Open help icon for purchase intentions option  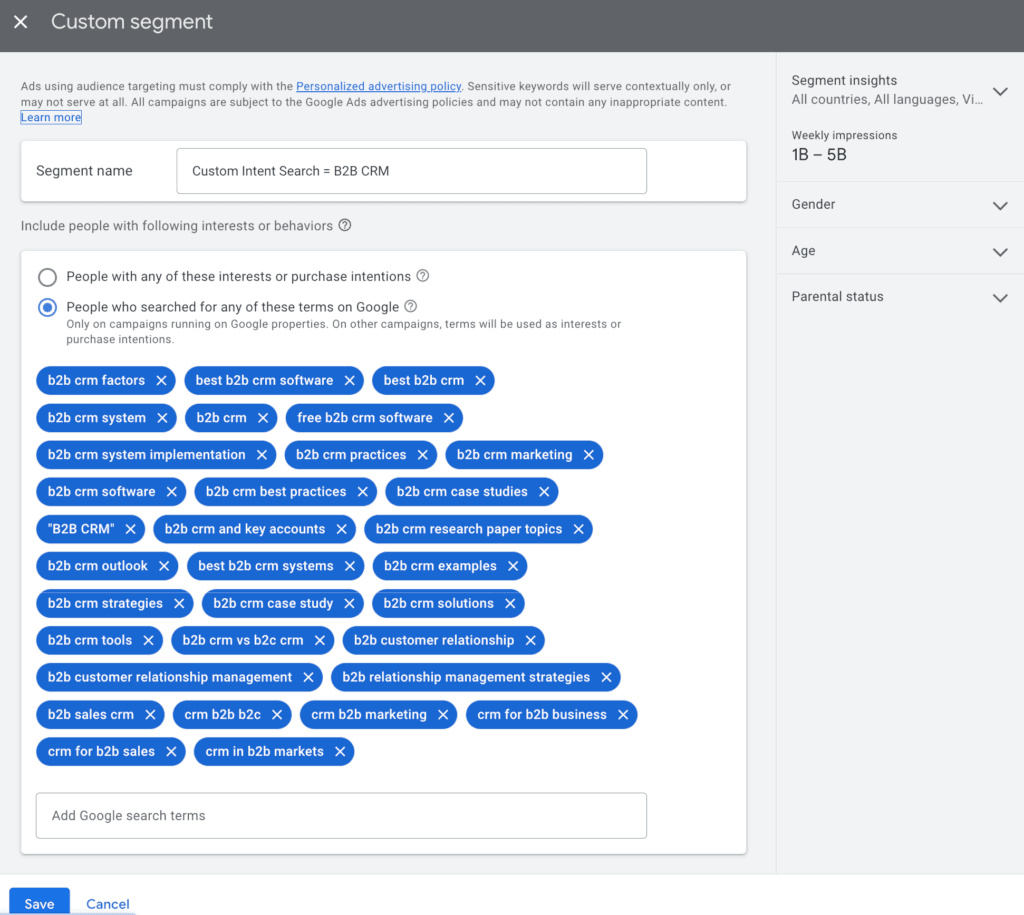coord(423,276)
